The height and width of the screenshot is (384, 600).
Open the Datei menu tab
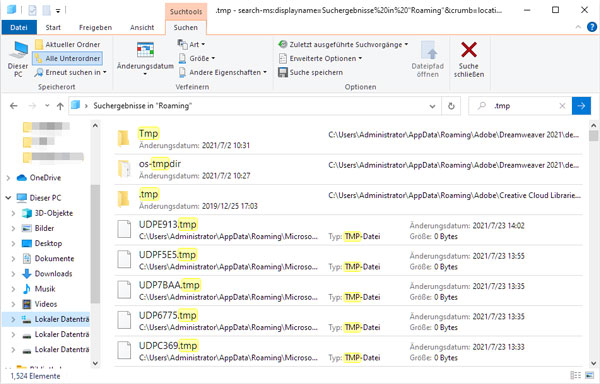pos(19,28)
